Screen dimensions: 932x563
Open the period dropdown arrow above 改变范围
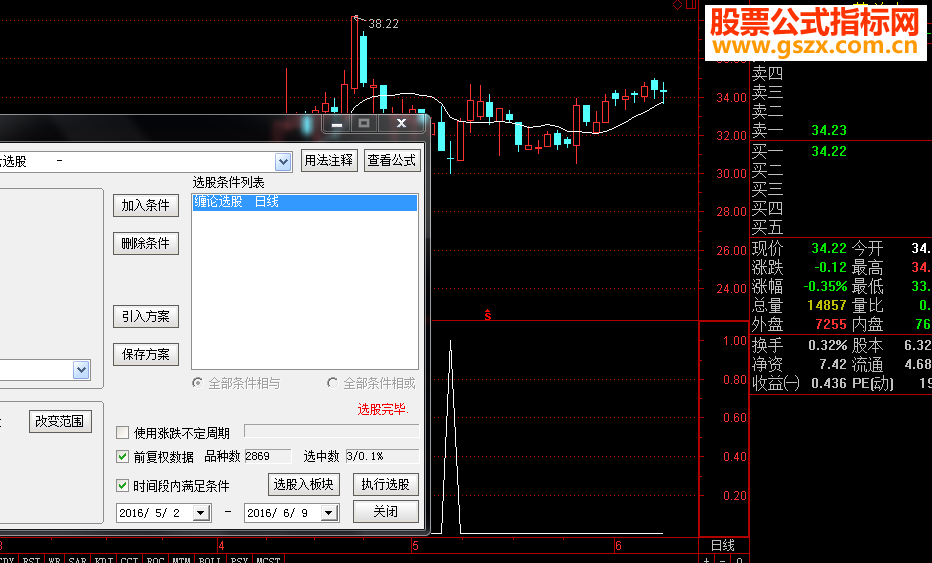coord(81,370)
